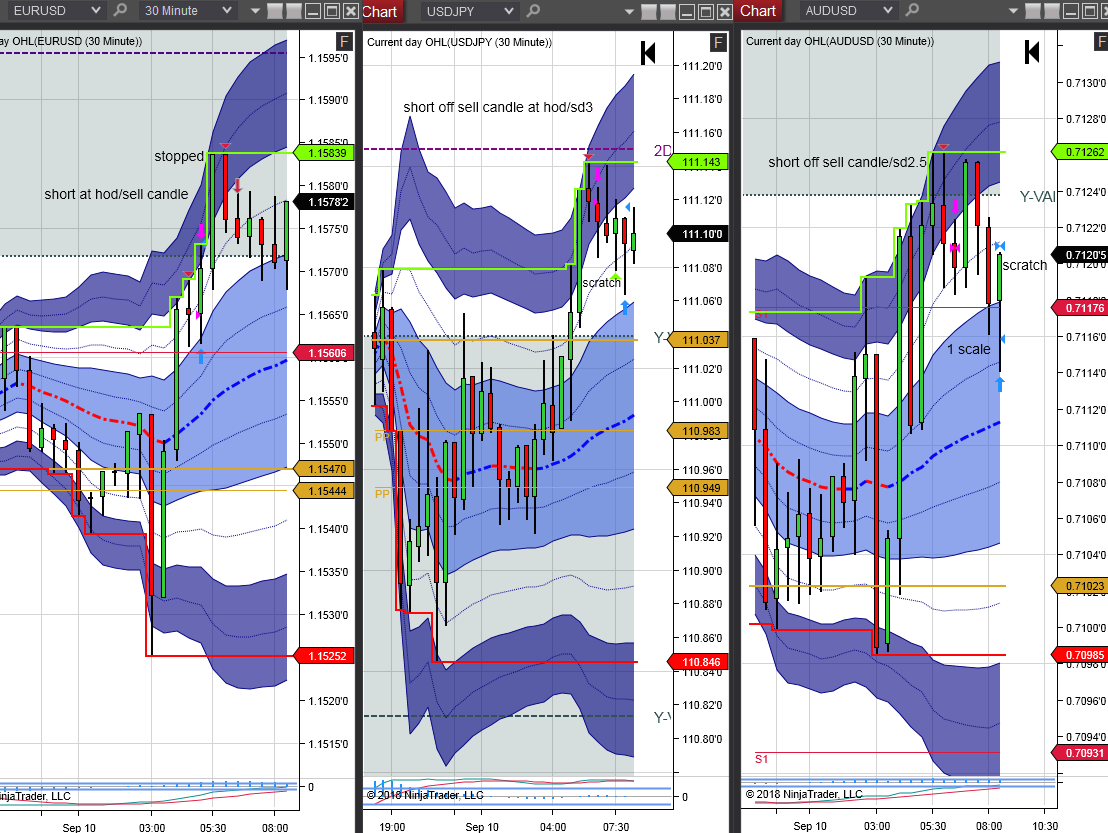Viewport: 1108px width, 833px height.
Task: Open instrument search in EURUSD chart
Action: [121, 10]
